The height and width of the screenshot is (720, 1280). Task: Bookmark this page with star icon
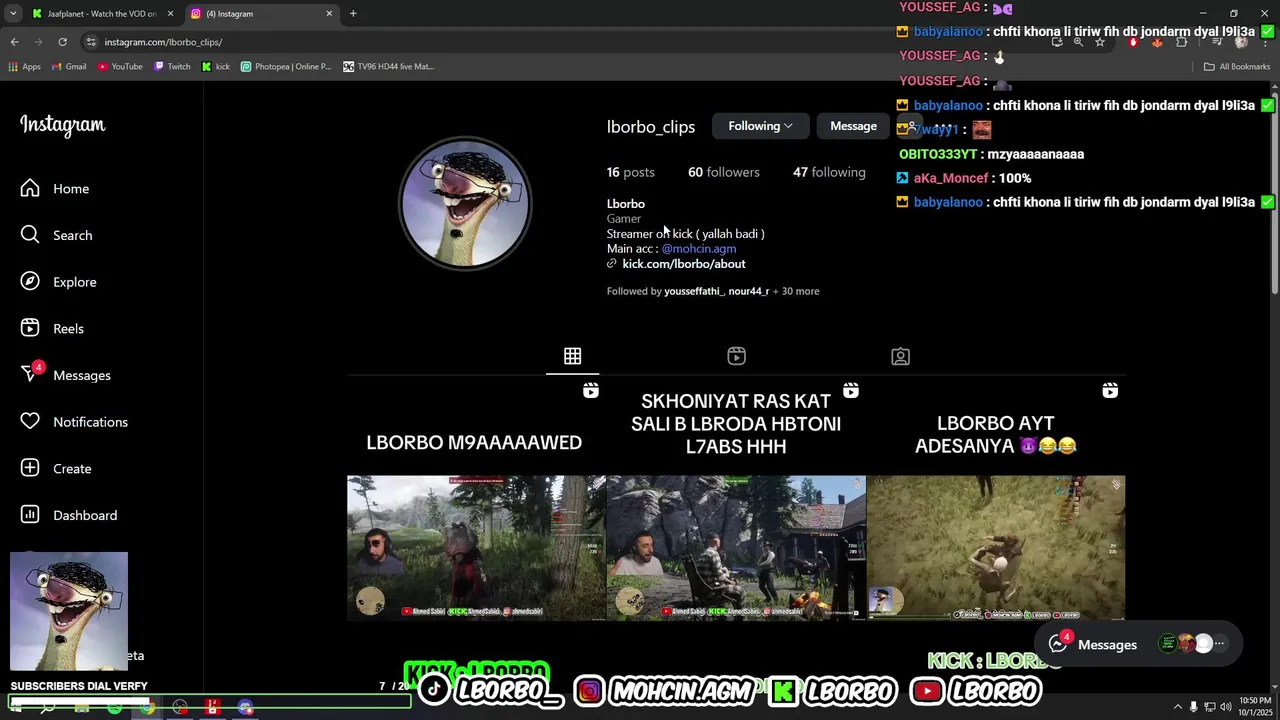click(x=1100, y=42)
